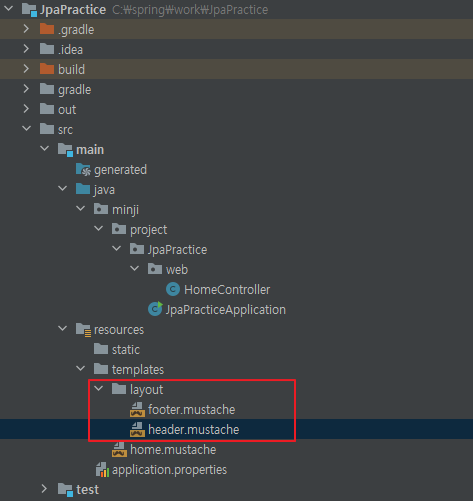Collapse the JpaPractice package chevron
The height and width of the screenshot is (501, 473).
click(x=116, y=248)
